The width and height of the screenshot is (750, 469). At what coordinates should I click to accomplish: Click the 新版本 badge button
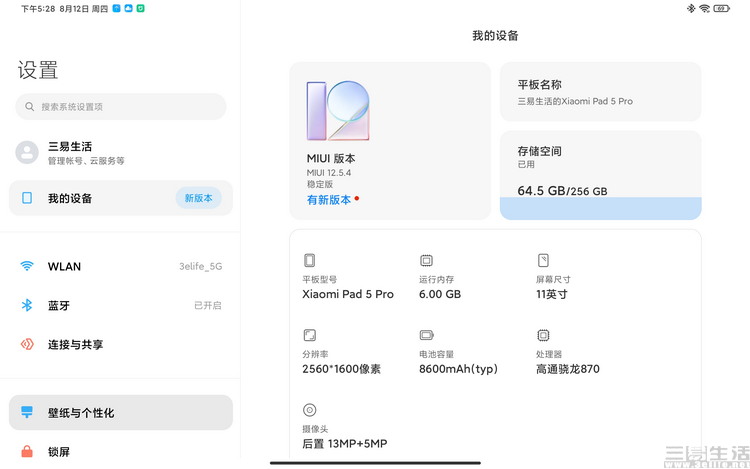pos(199,198)
